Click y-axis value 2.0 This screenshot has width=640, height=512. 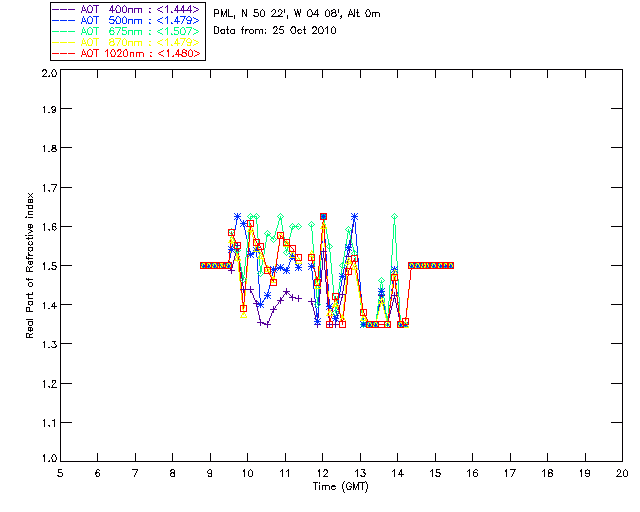coord(49,73)
